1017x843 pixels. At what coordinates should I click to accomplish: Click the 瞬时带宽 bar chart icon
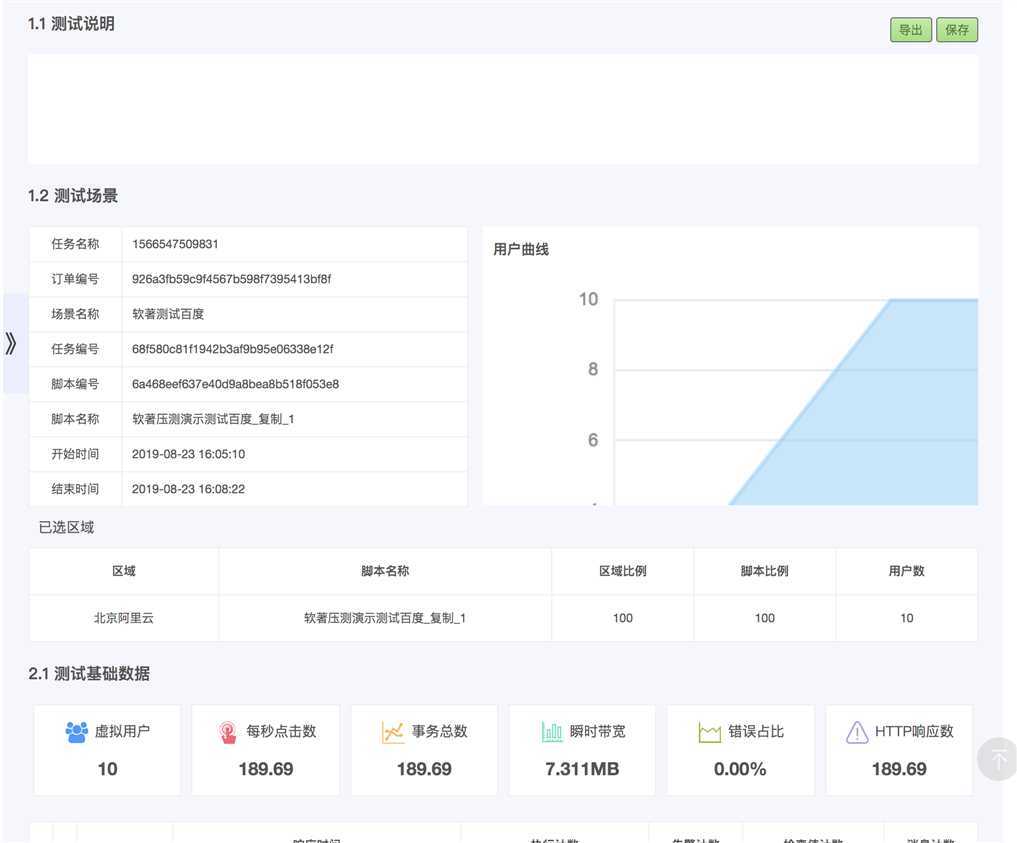tap(551, 732)
